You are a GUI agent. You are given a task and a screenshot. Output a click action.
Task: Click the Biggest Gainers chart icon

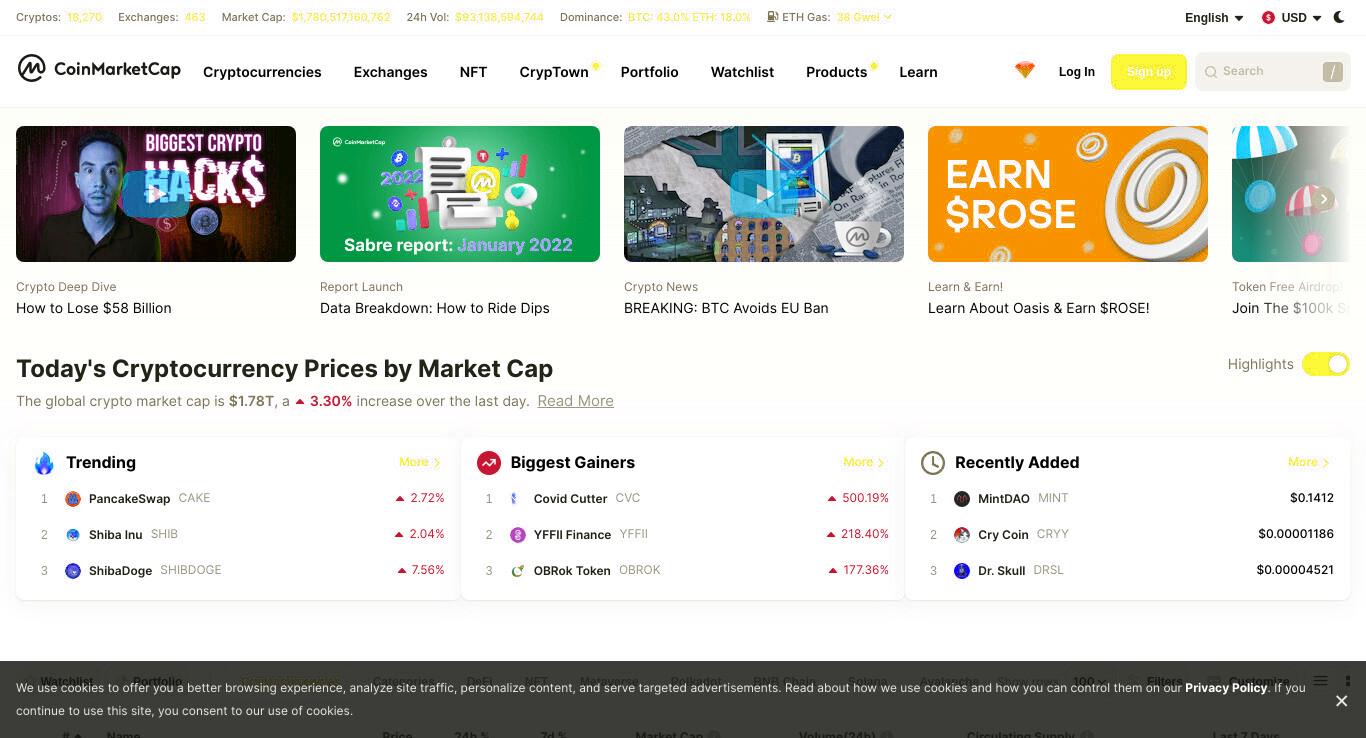pyautogui.click(x=488, y=463)
